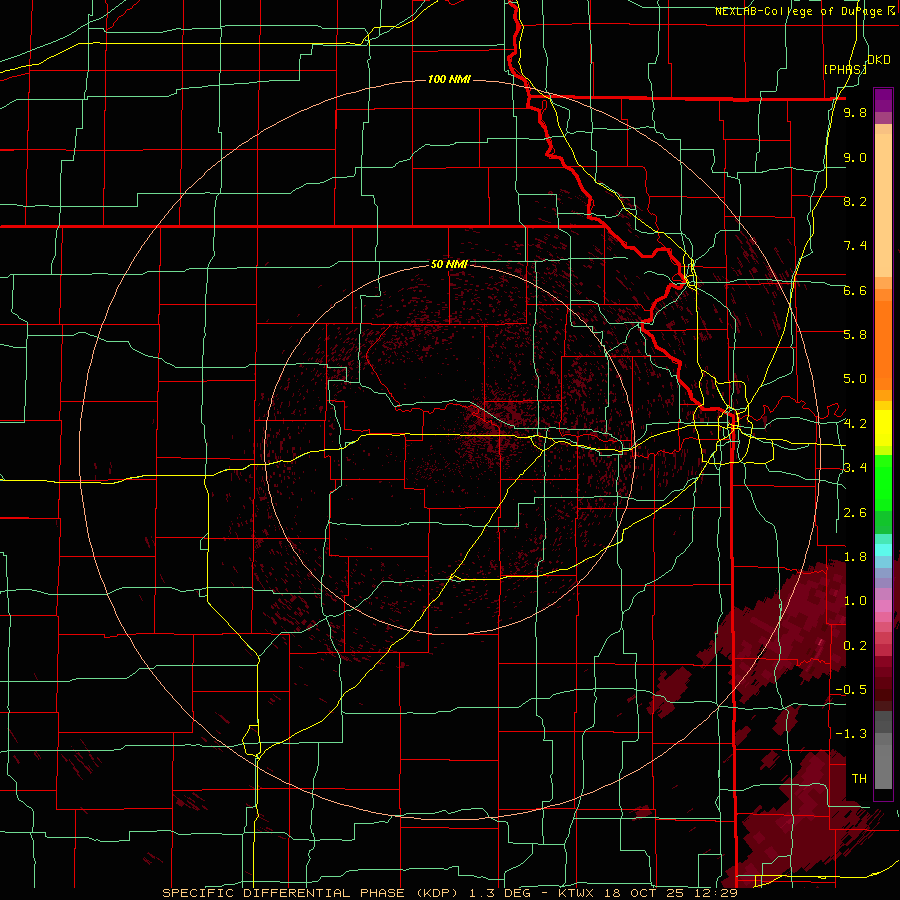Select the 1.8 value on the scale
900x900 pixels.
coord(855,557)
